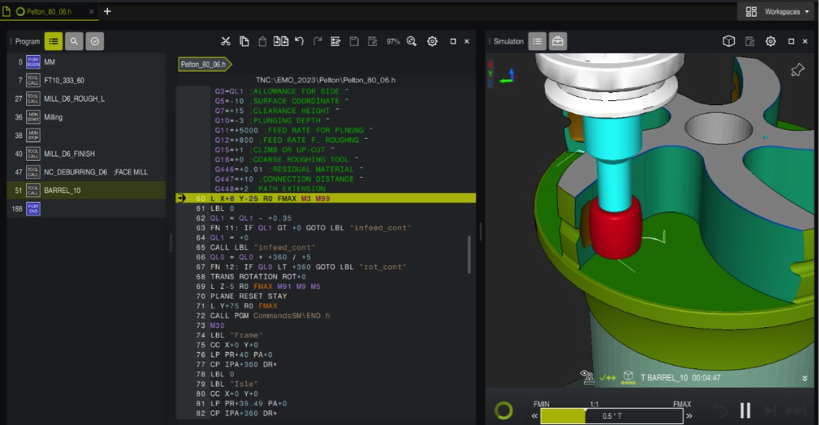Open the Workspaces dropdown
This screenshot has width=819, height=425.
point(777,11)
